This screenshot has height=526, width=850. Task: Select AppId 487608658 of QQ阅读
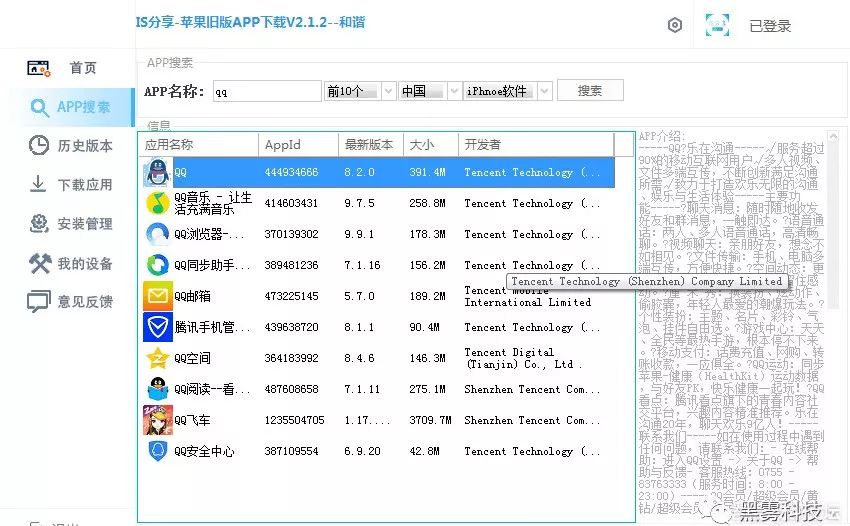coord(291,389)
